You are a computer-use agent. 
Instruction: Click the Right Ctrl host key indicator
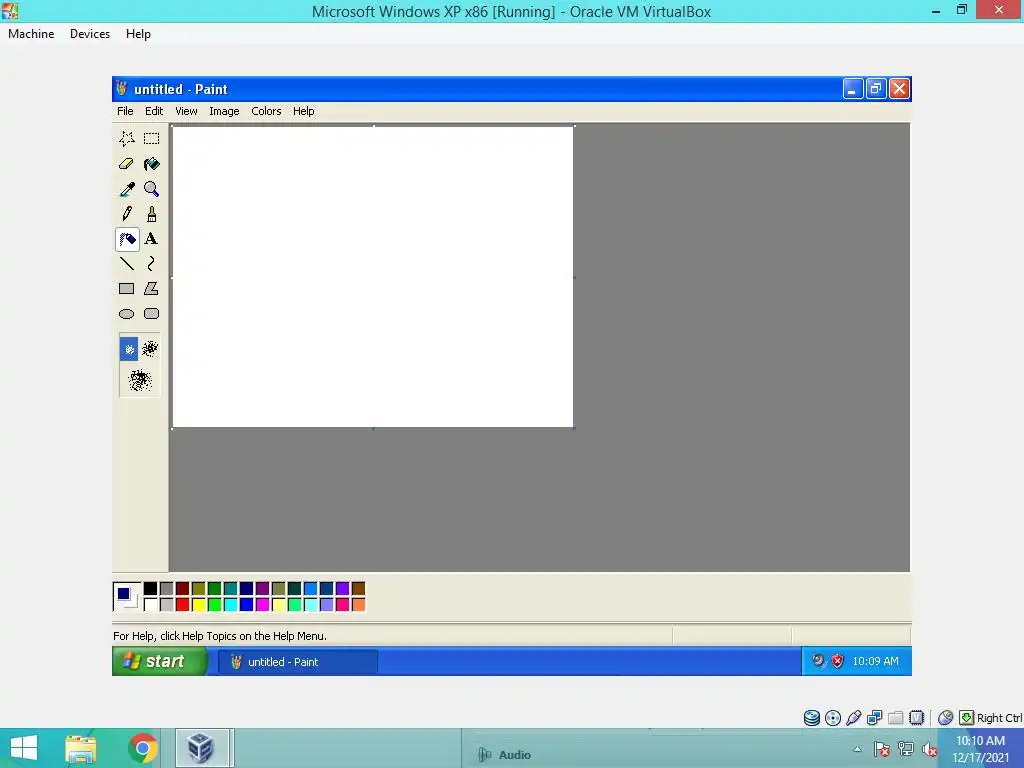pyautogui.click(x=999, y=718)
